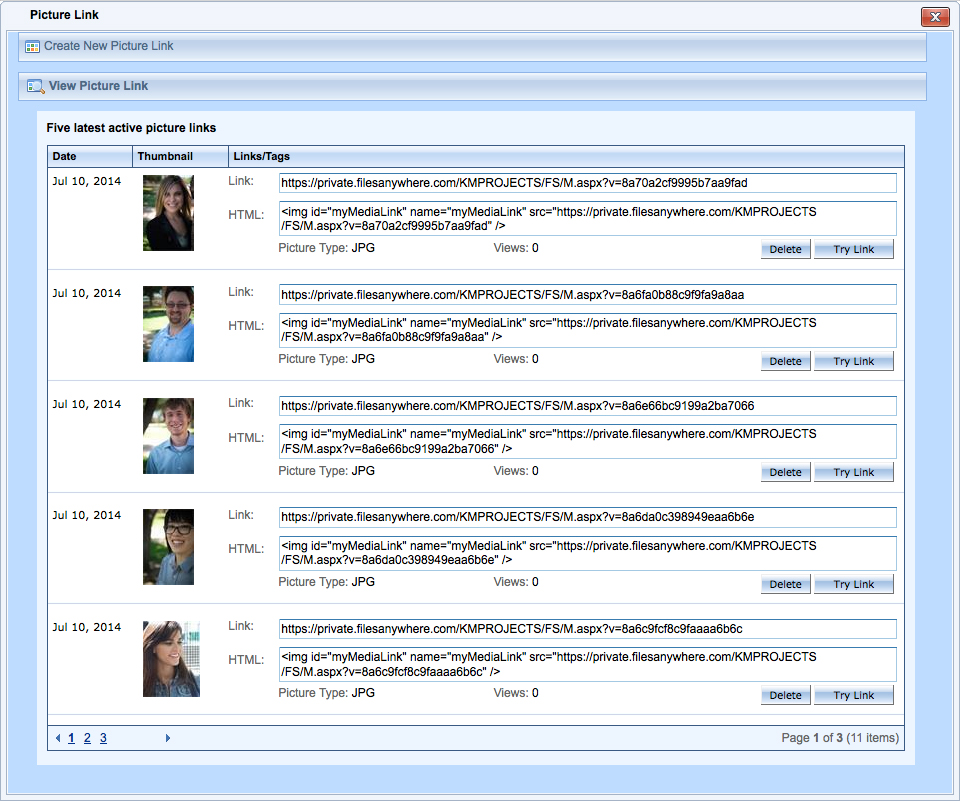Try the link ending in 8a6fa0b88c9f9fa9a8aa
The width and height of the screenshot is (960, 801).
tap(853, 361)
